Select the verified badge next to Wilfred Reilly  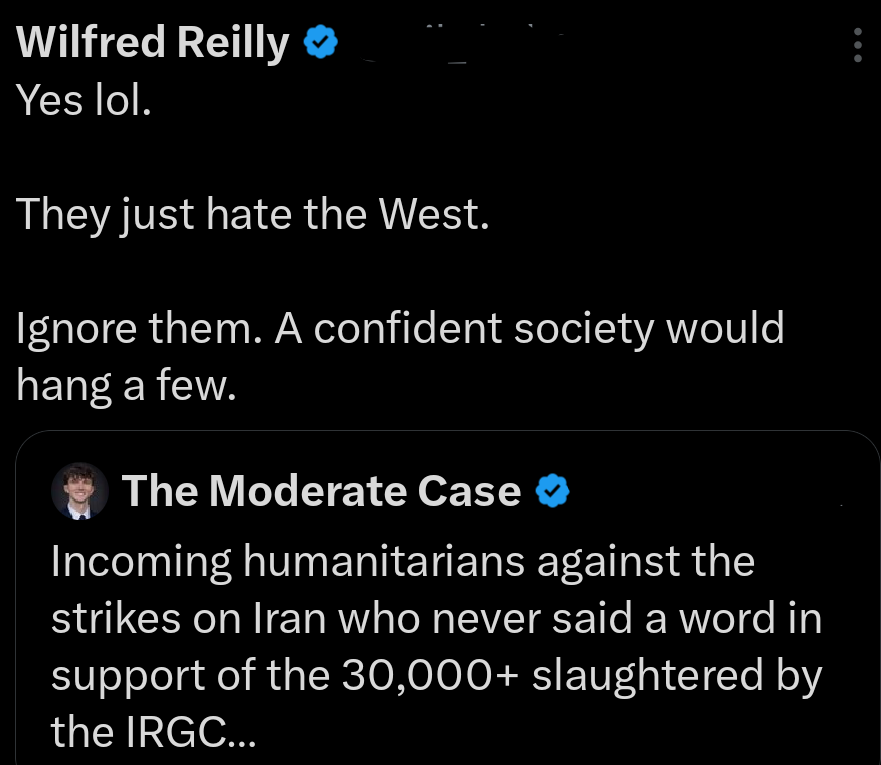click(x=318, y=41)
